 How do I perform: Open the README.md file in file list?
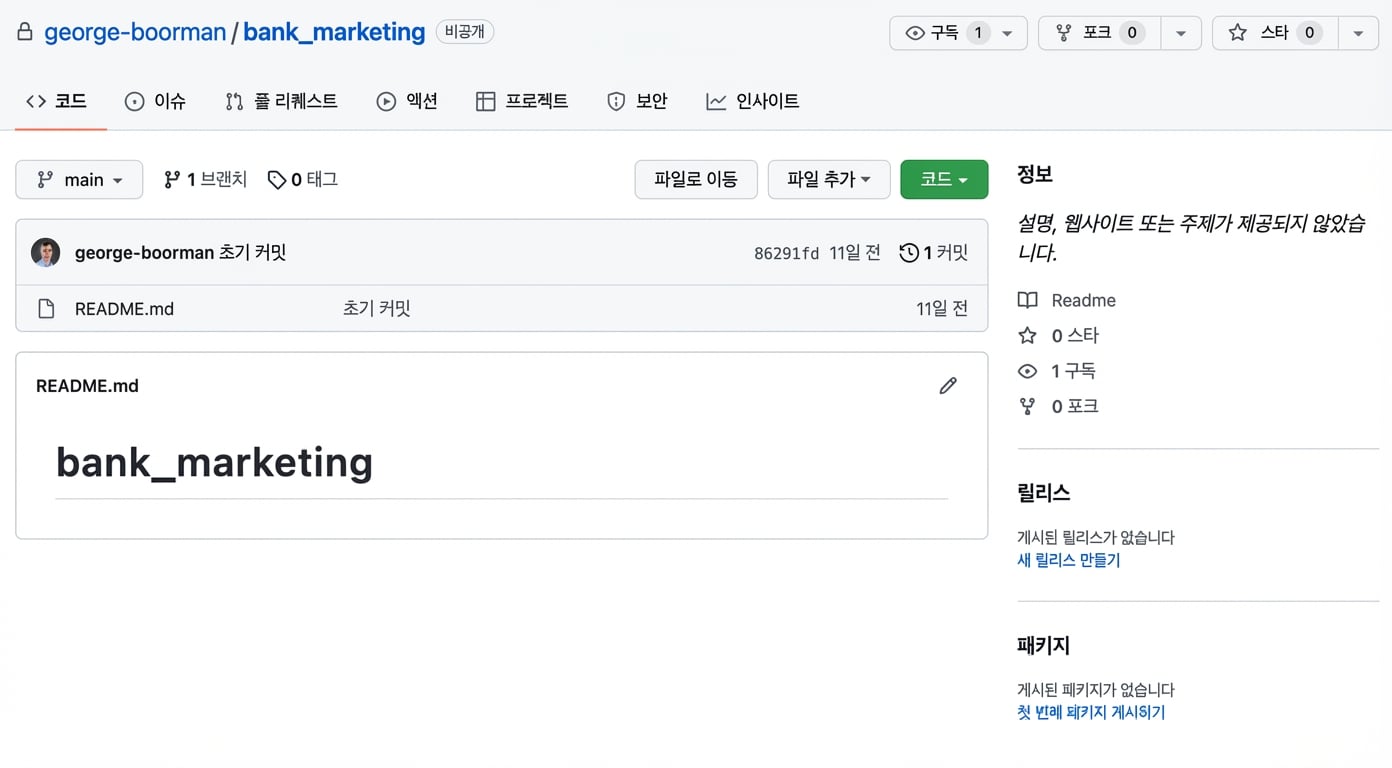[x=125, y=309]
